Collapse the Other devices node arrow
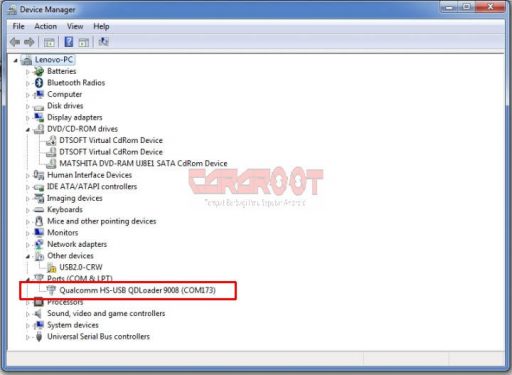The height and width of the screenshot is (375, 512). click(28, 257)
